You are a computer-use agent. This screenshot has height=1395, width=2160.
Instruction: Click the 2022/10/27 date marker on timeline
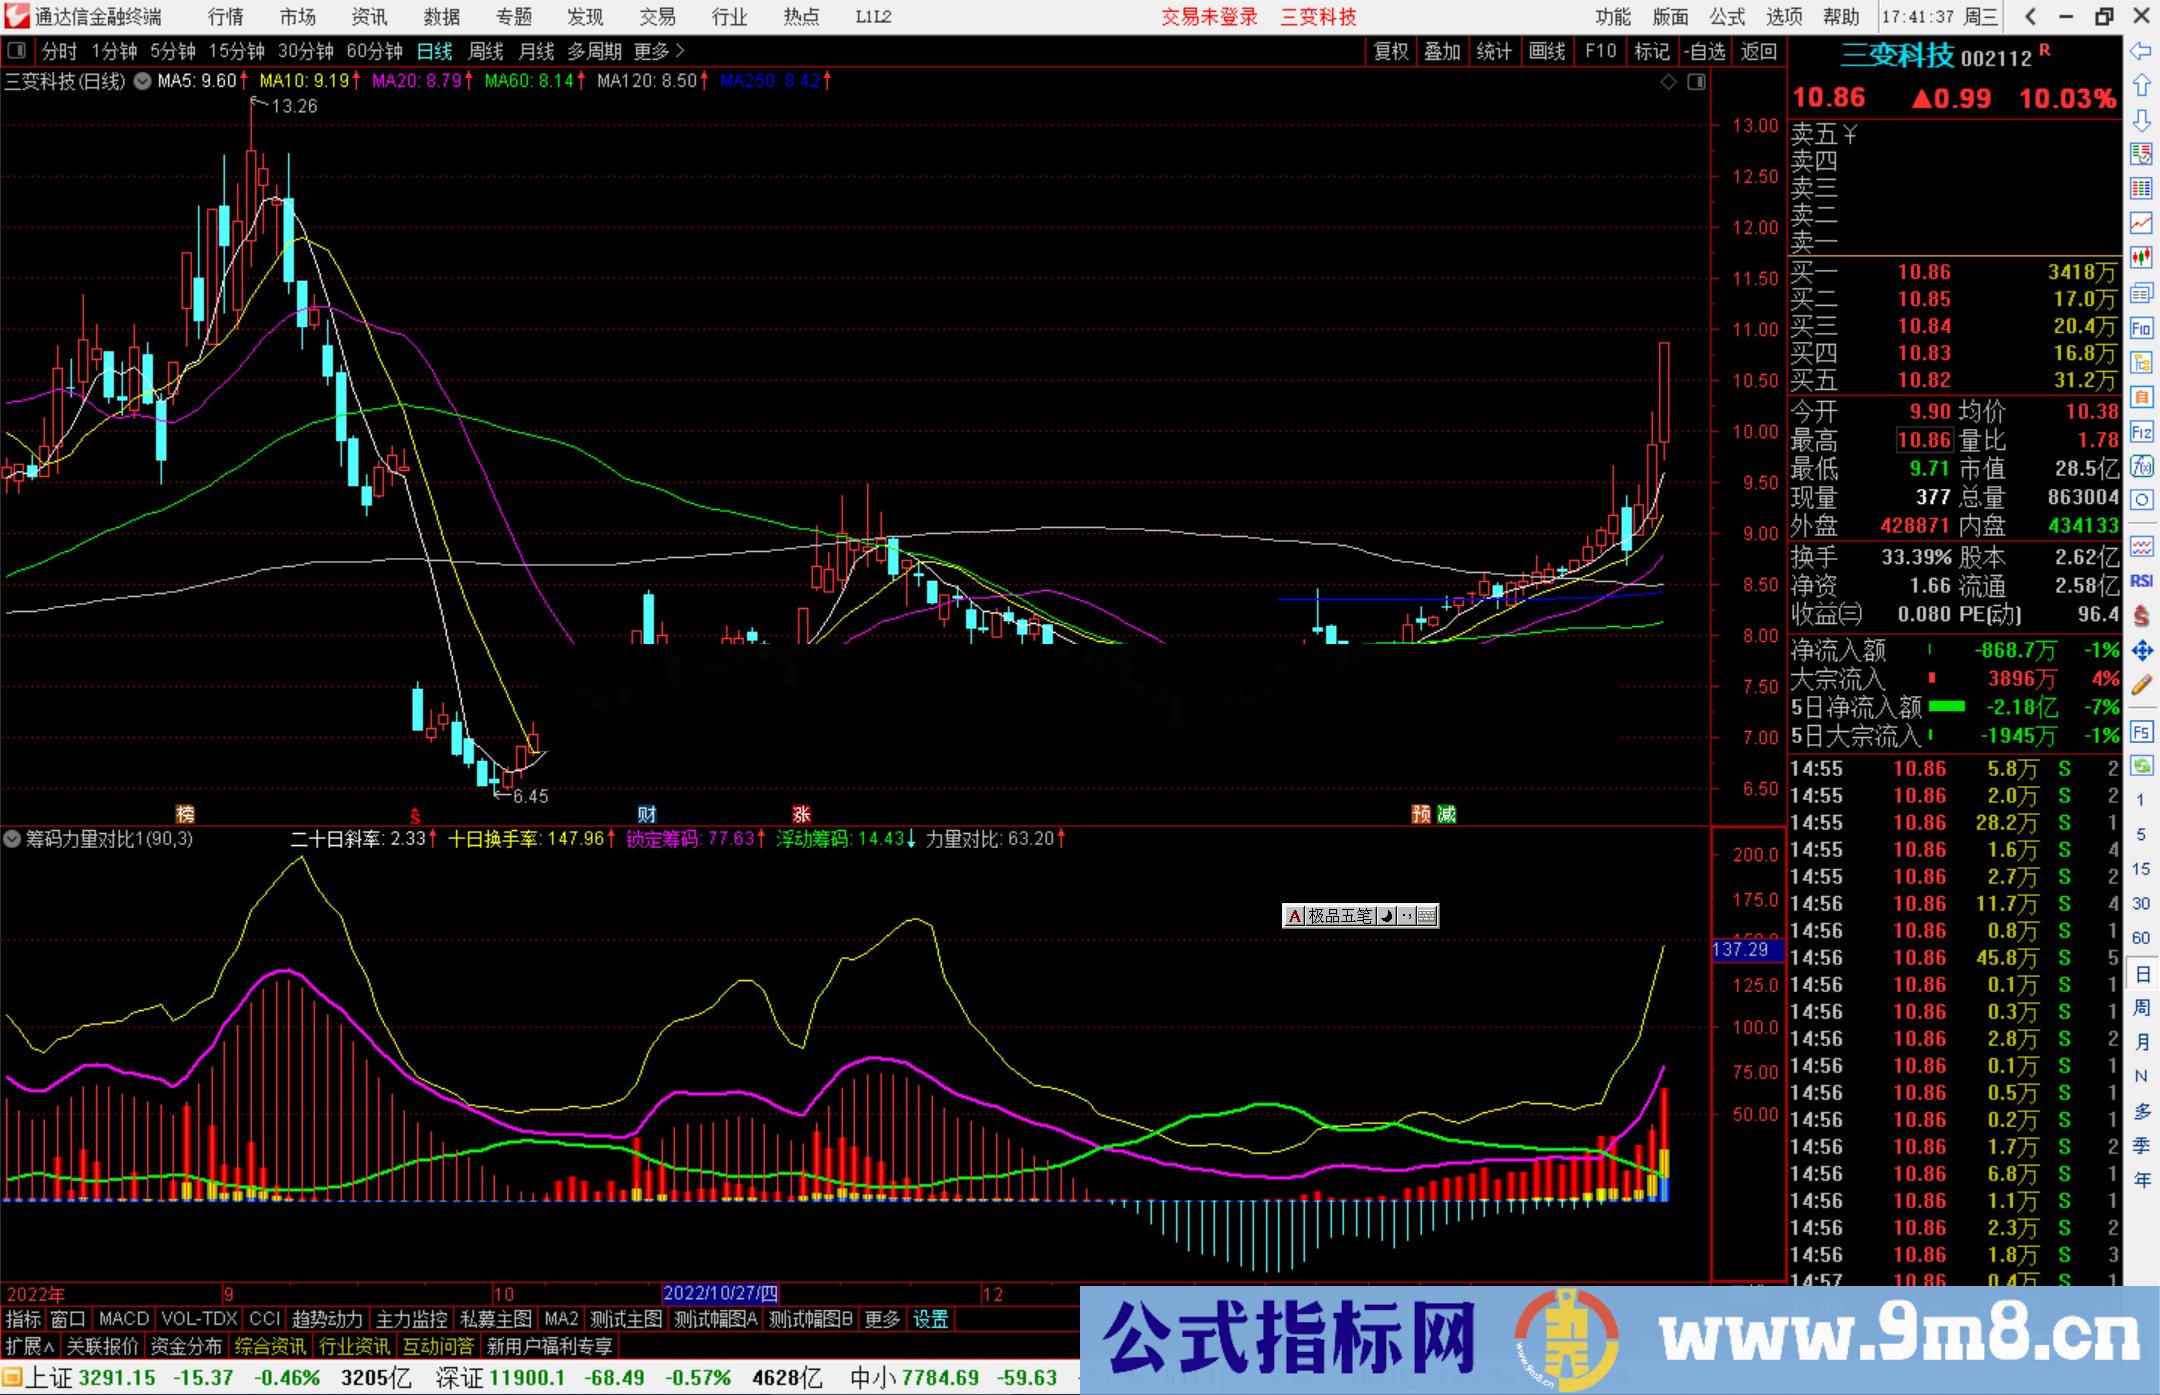click(x=720, y=1293)
